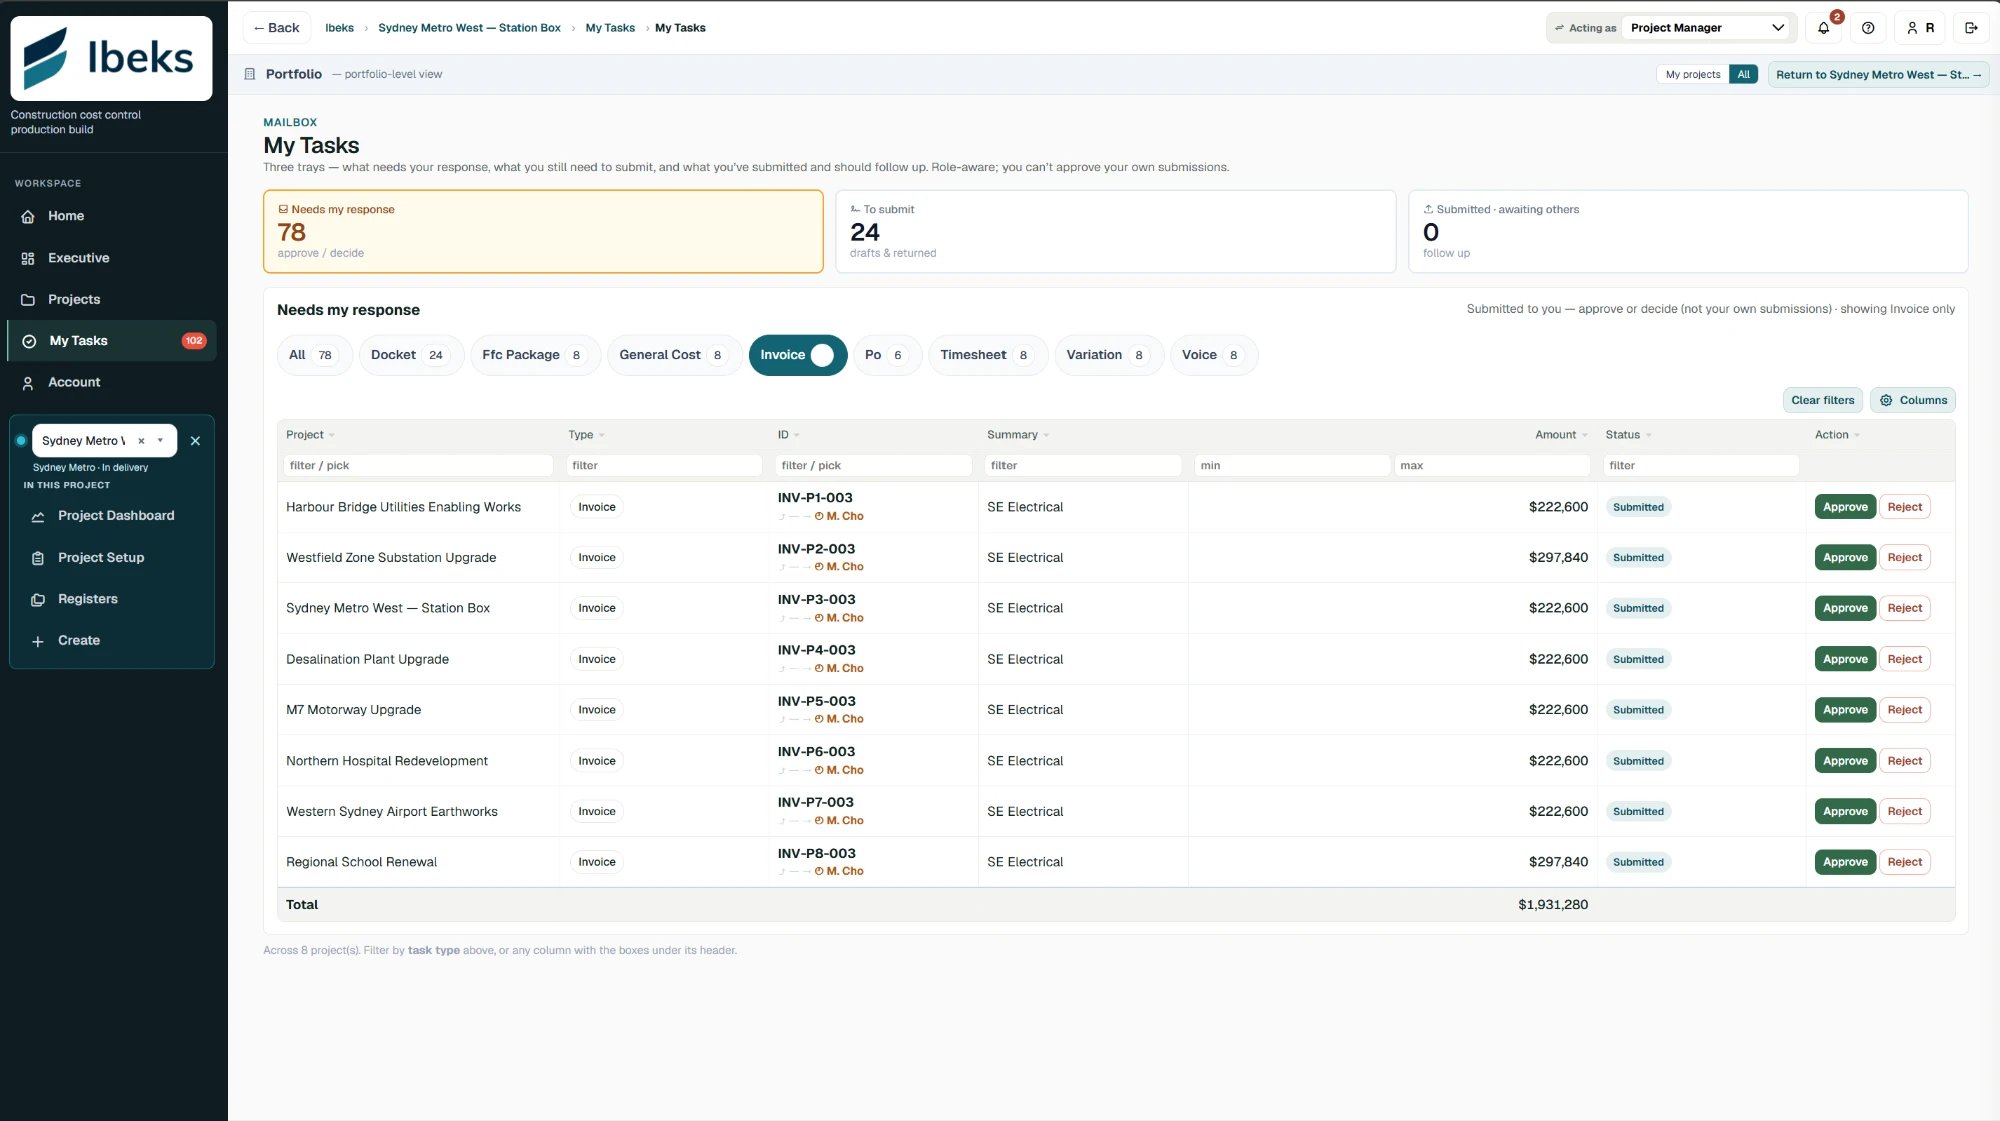Click the Project filter input
The height and width of the screenshot is (1121, 2000).
click(x=418, y=466)
